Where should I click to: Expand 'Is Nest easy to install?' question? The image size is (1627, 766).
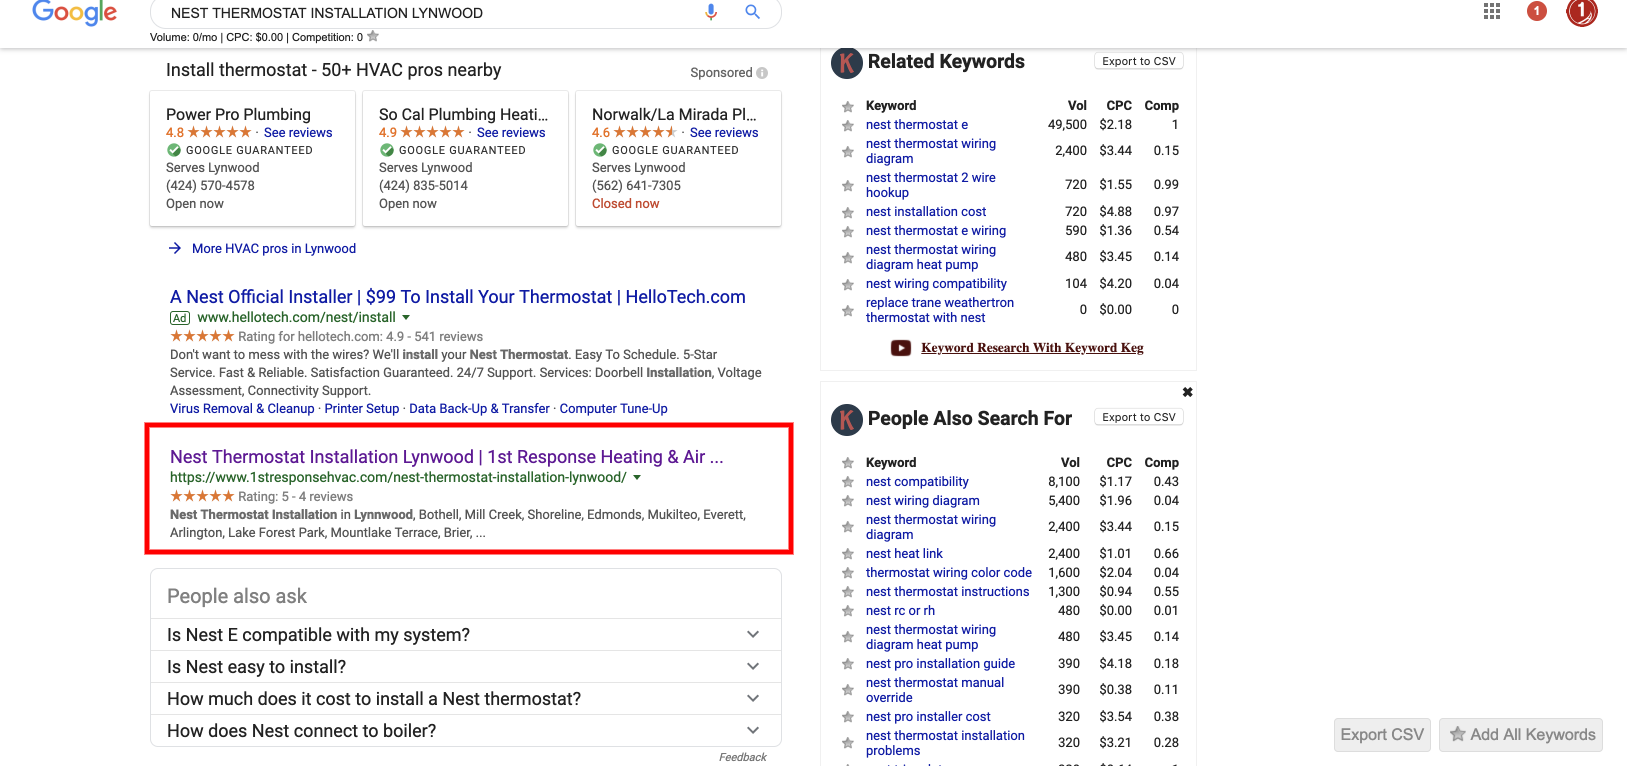[466, 667]
